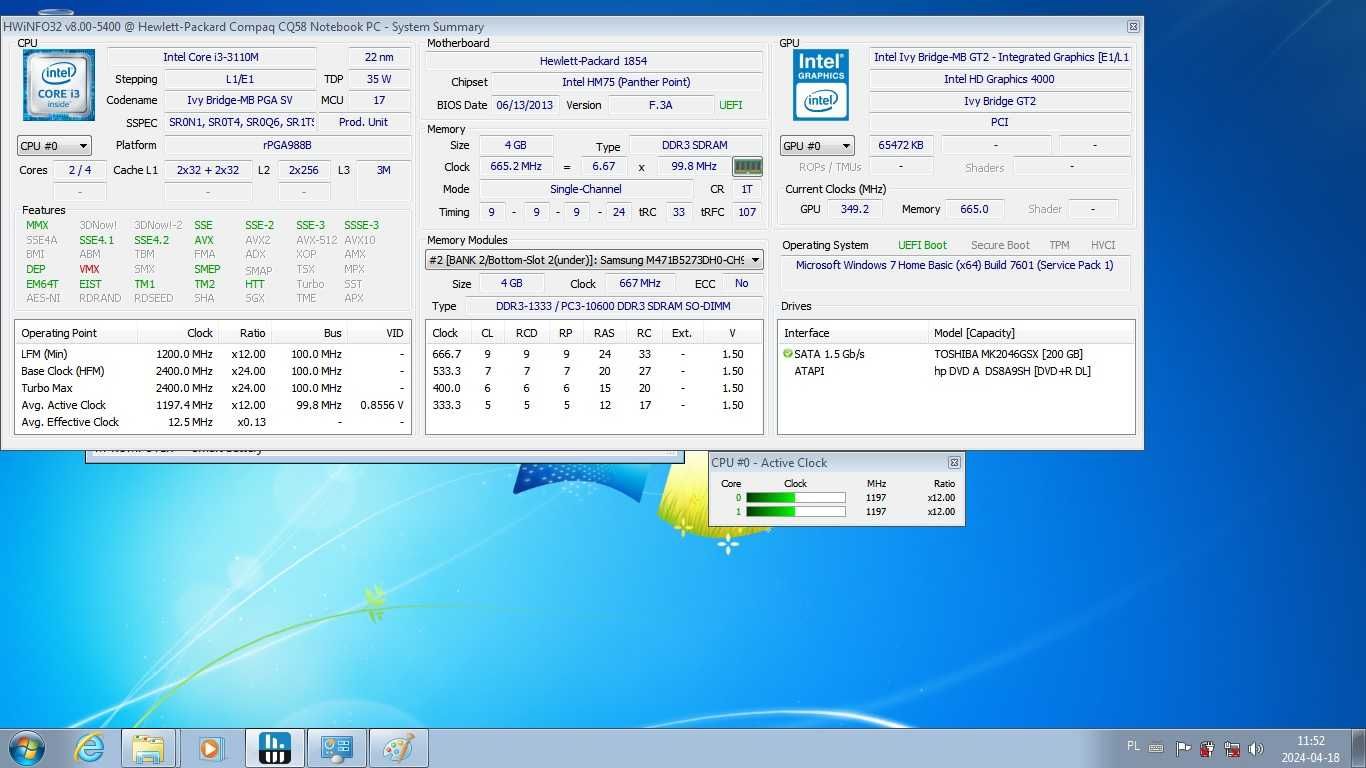
Task: Click the Intel Core i3-3110M name field
Action: [211, 57]
